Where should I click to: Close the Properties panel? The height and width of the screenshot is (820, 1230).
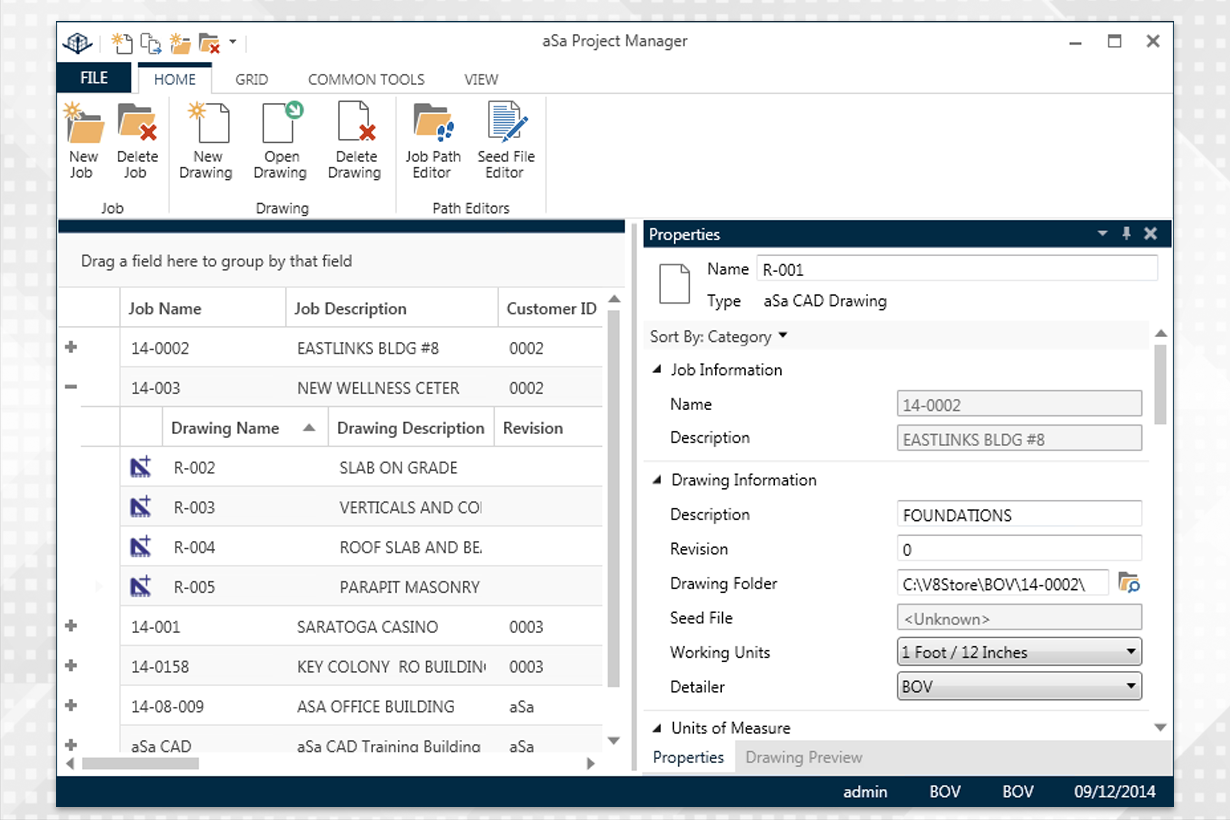coord(1150,234)
